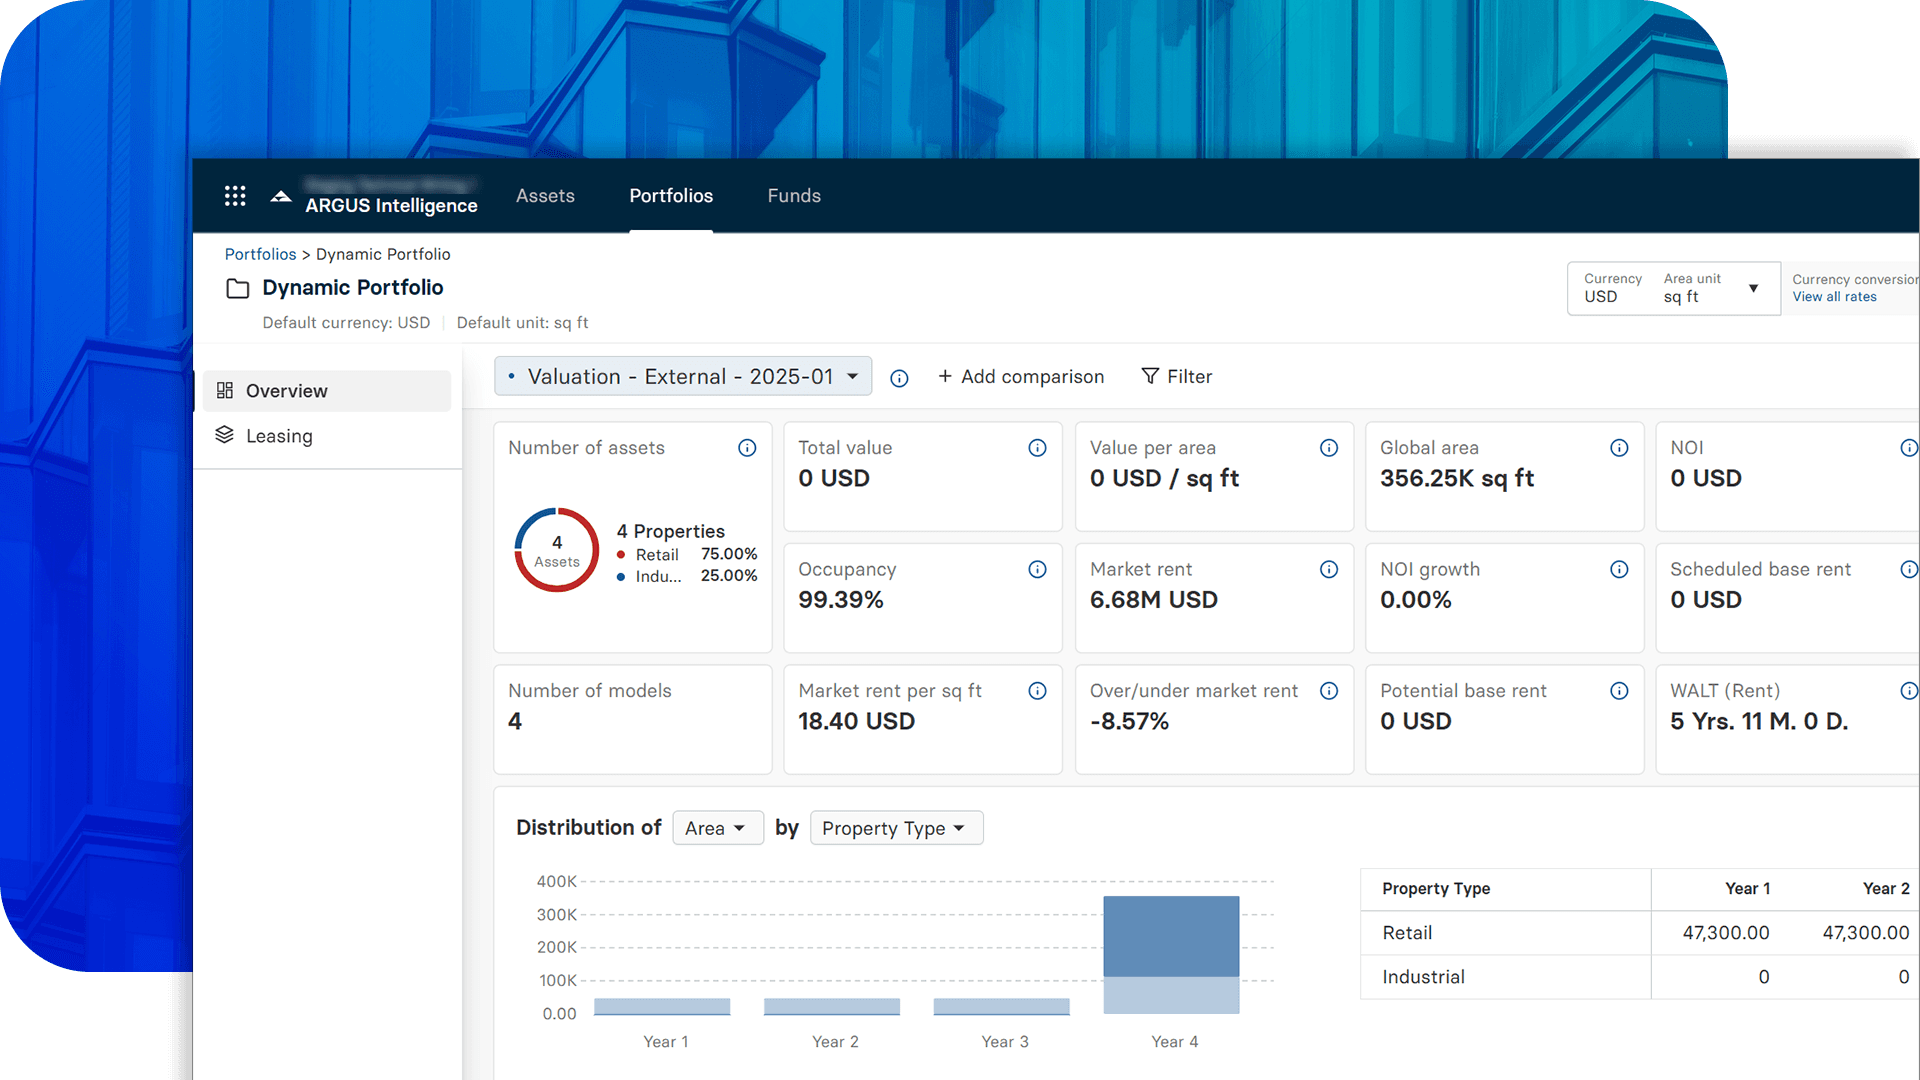Follow the Portfolios breadcrumb link
This screenshot has width=1920, height=1080.
(260, 254)
